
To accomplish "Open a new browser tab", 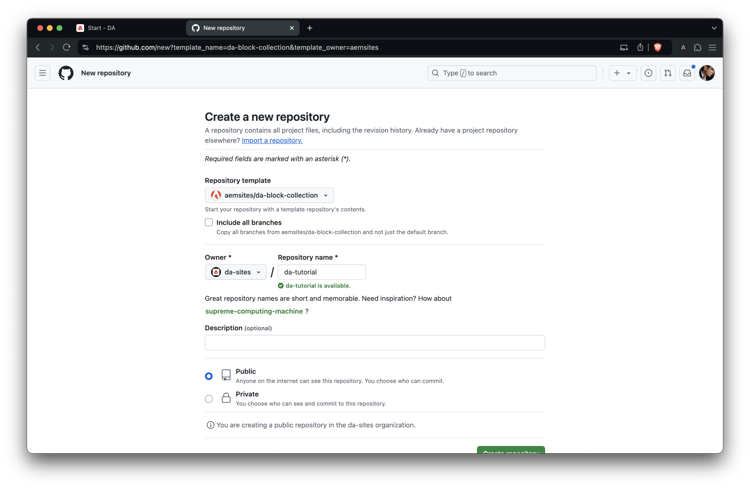I will [x=309, y=28].
